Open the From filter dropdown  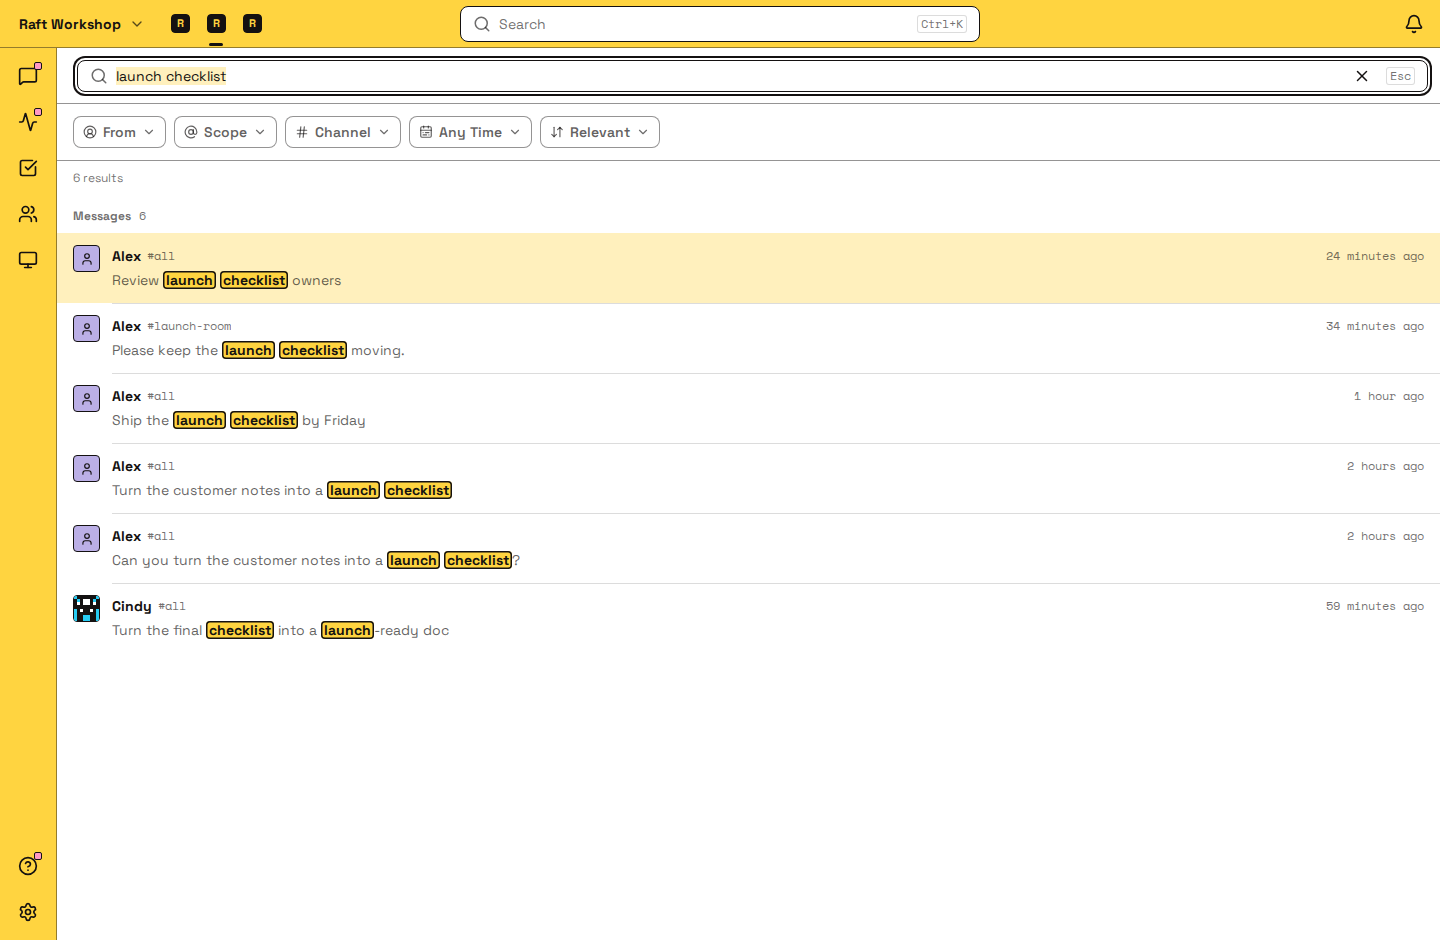pos(119,132)
